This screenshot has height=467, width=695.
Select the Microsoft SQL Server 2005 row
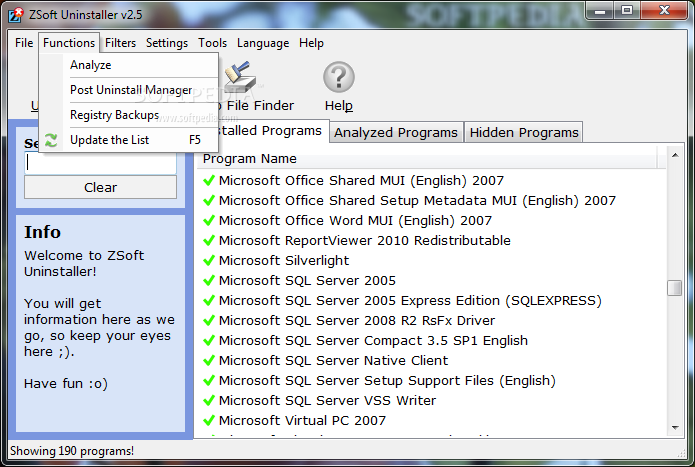pos(307,280)
